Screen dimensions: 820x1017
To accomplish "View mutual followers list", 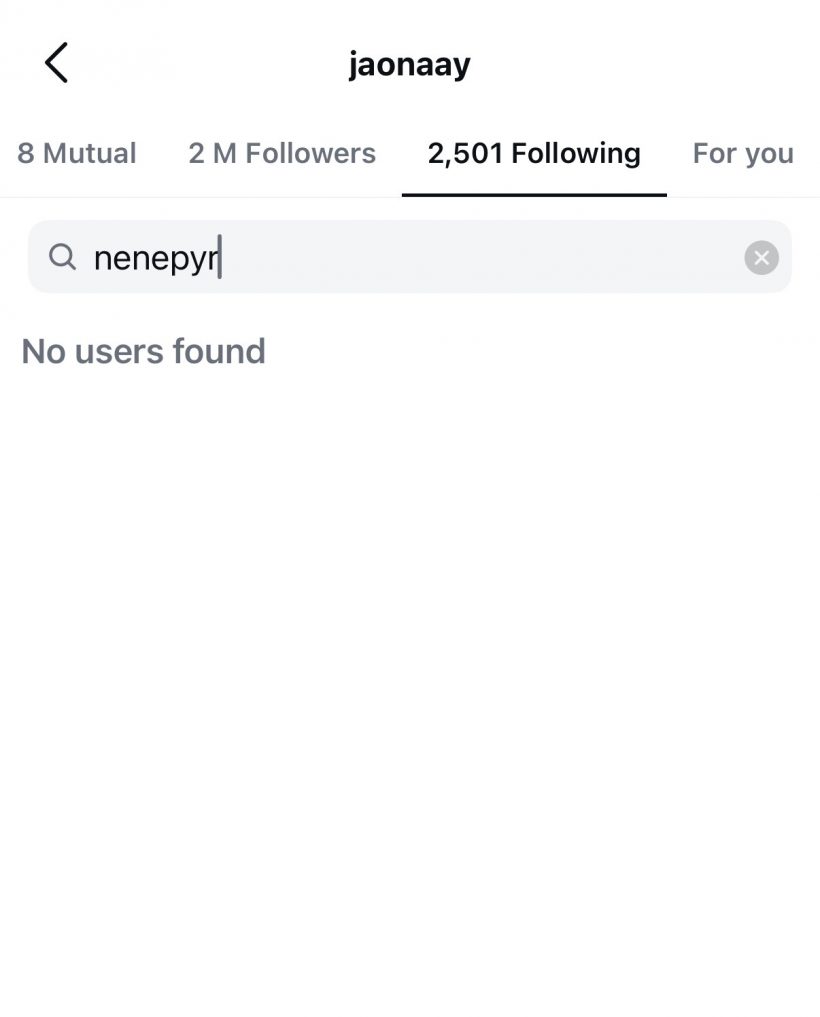I will 77,154.
